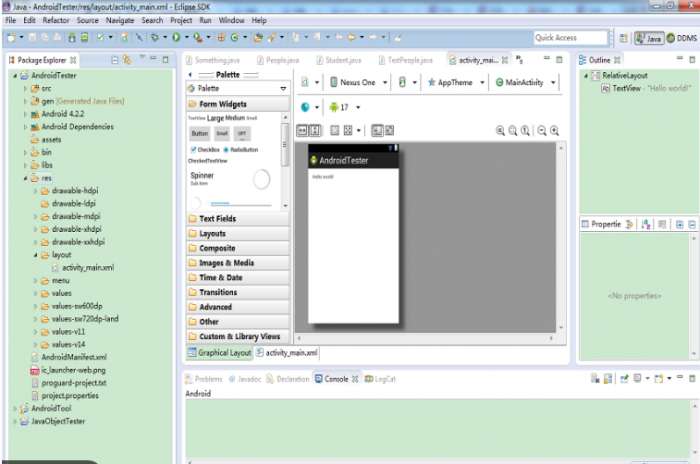Image resolution: width=700 pixels, height=464 pixels.
Task: Collapse the layout folder in the tree
Action: pyautogui.click(x=36, y=255)
